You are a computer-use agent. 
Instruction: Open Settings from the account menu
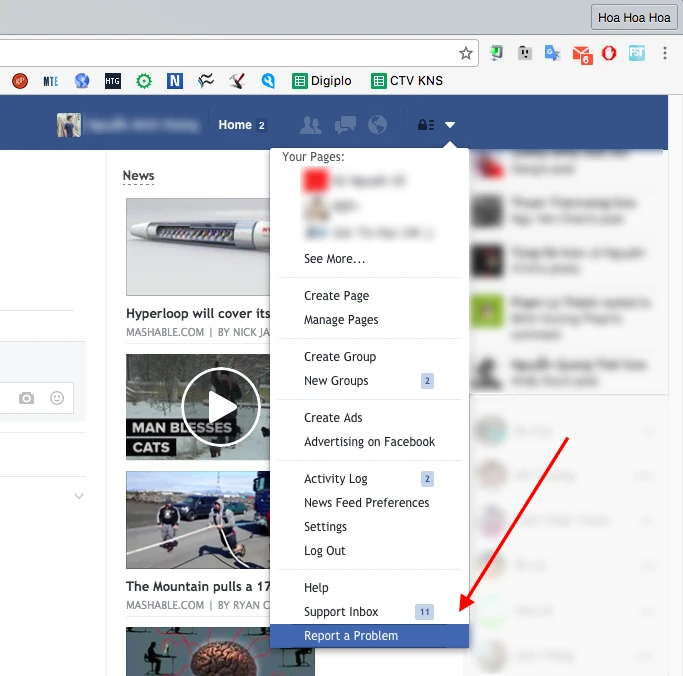click(x=325, y=527)
